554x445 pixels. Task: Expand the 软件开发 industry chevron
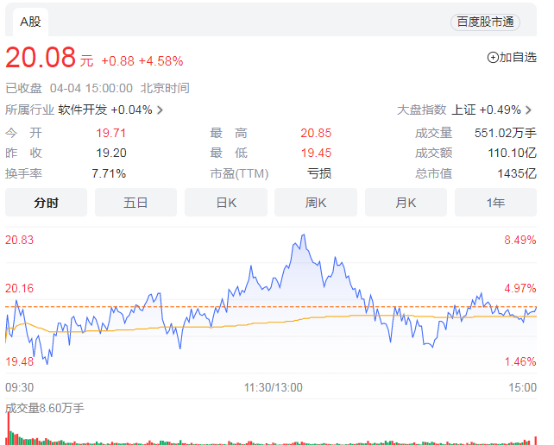(160, 110)
